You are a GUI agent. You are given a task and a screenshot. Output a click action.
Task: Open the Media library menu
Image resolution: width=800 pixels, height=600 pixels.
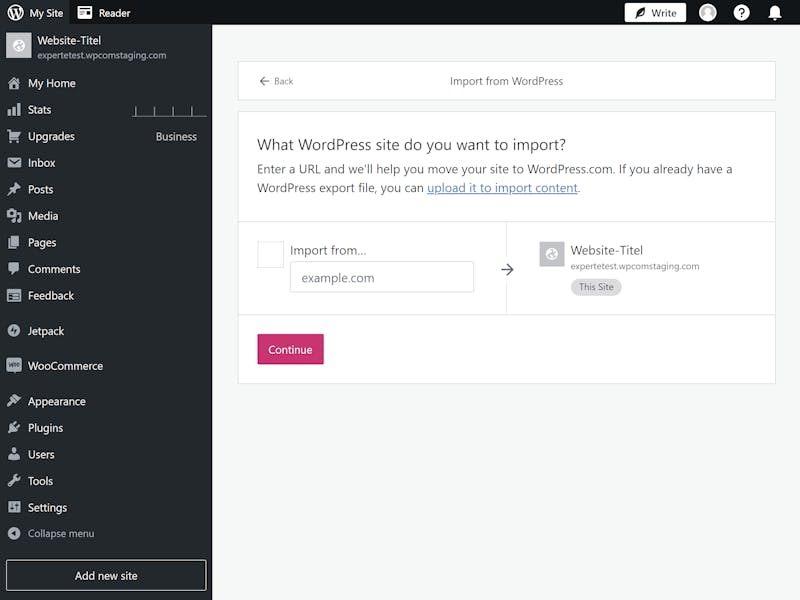(x=43, y=216)
